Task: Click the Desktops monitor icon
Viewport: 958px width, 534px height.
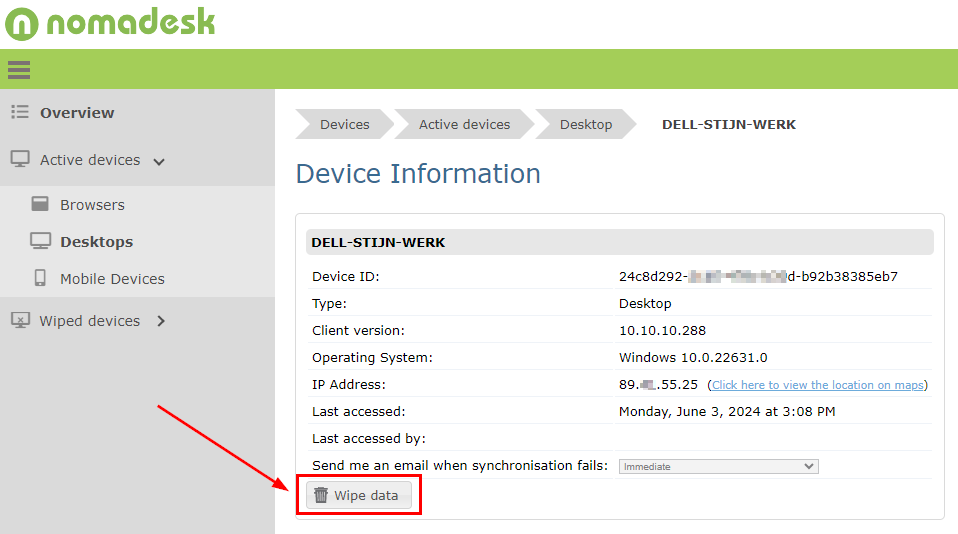Action: coord(40,241)
